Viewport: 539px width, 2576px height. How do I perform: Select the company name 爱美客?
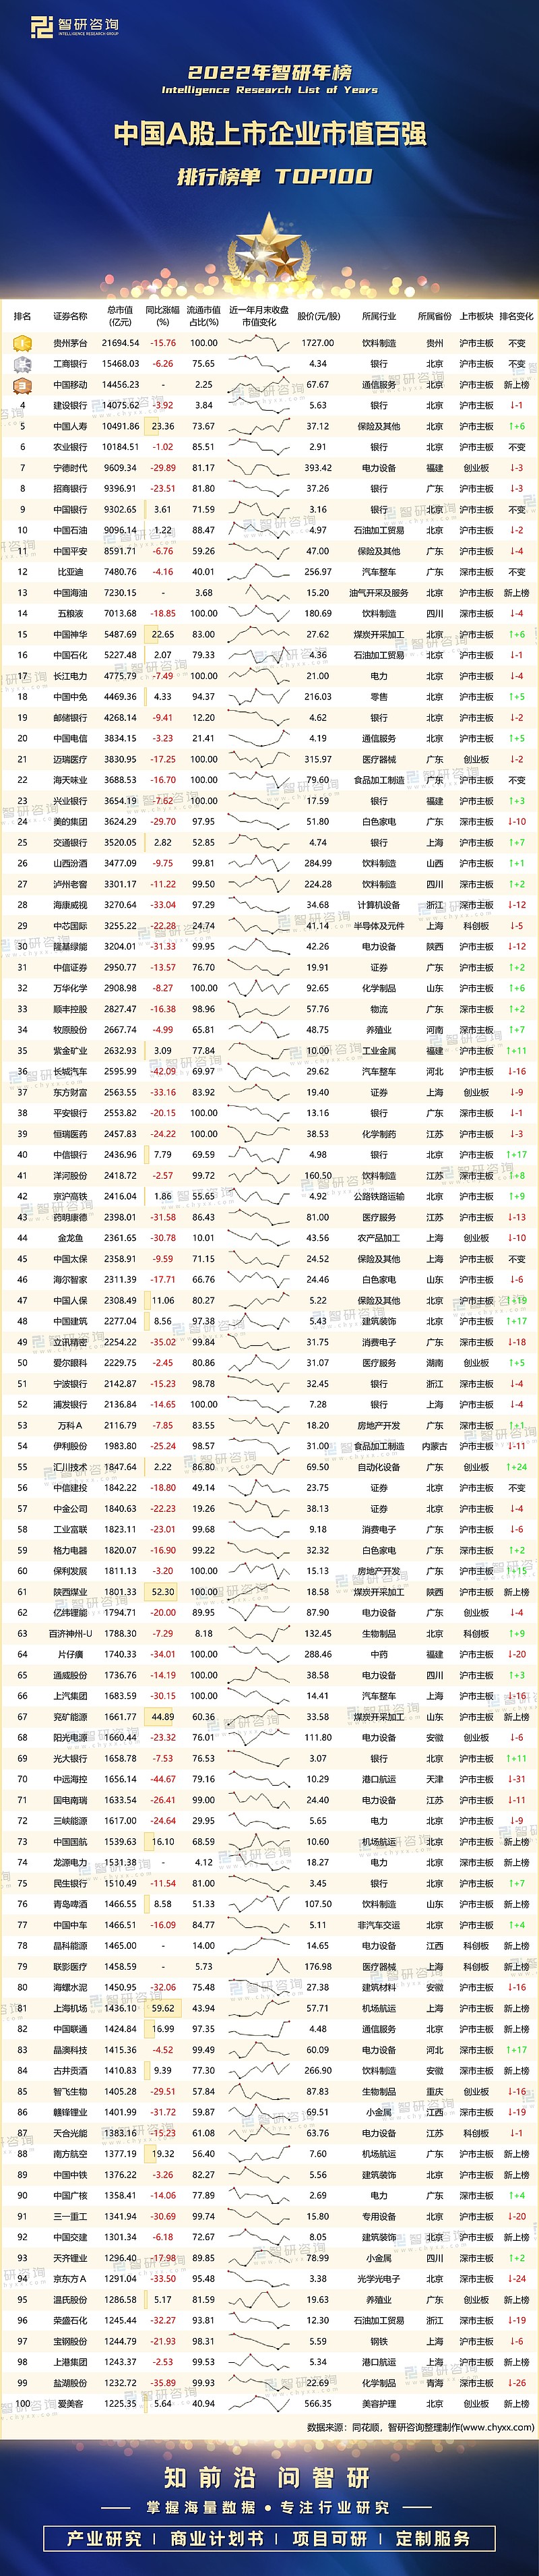(x=70, y=2405)
